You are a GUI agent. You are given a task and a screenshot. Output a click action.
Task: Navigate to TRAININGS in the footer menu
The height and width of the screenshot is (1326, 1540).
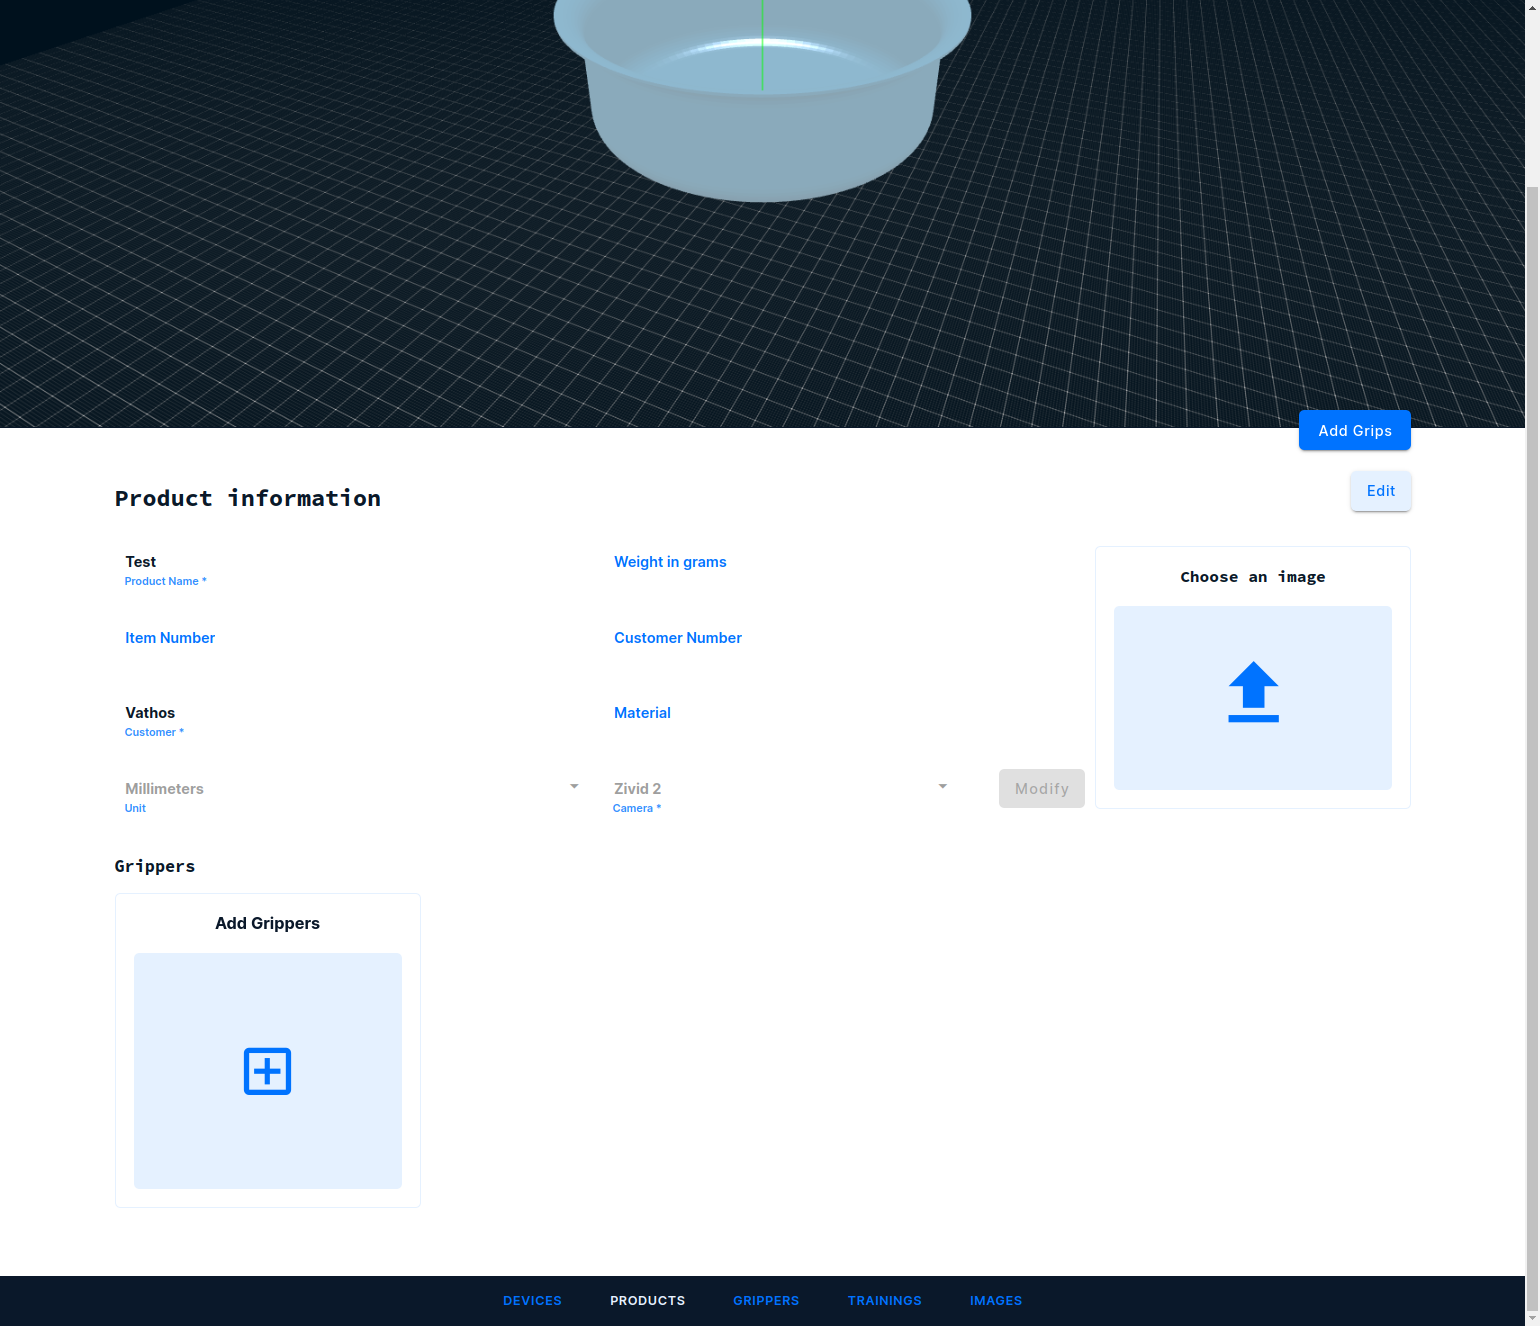pos(884,1300)
